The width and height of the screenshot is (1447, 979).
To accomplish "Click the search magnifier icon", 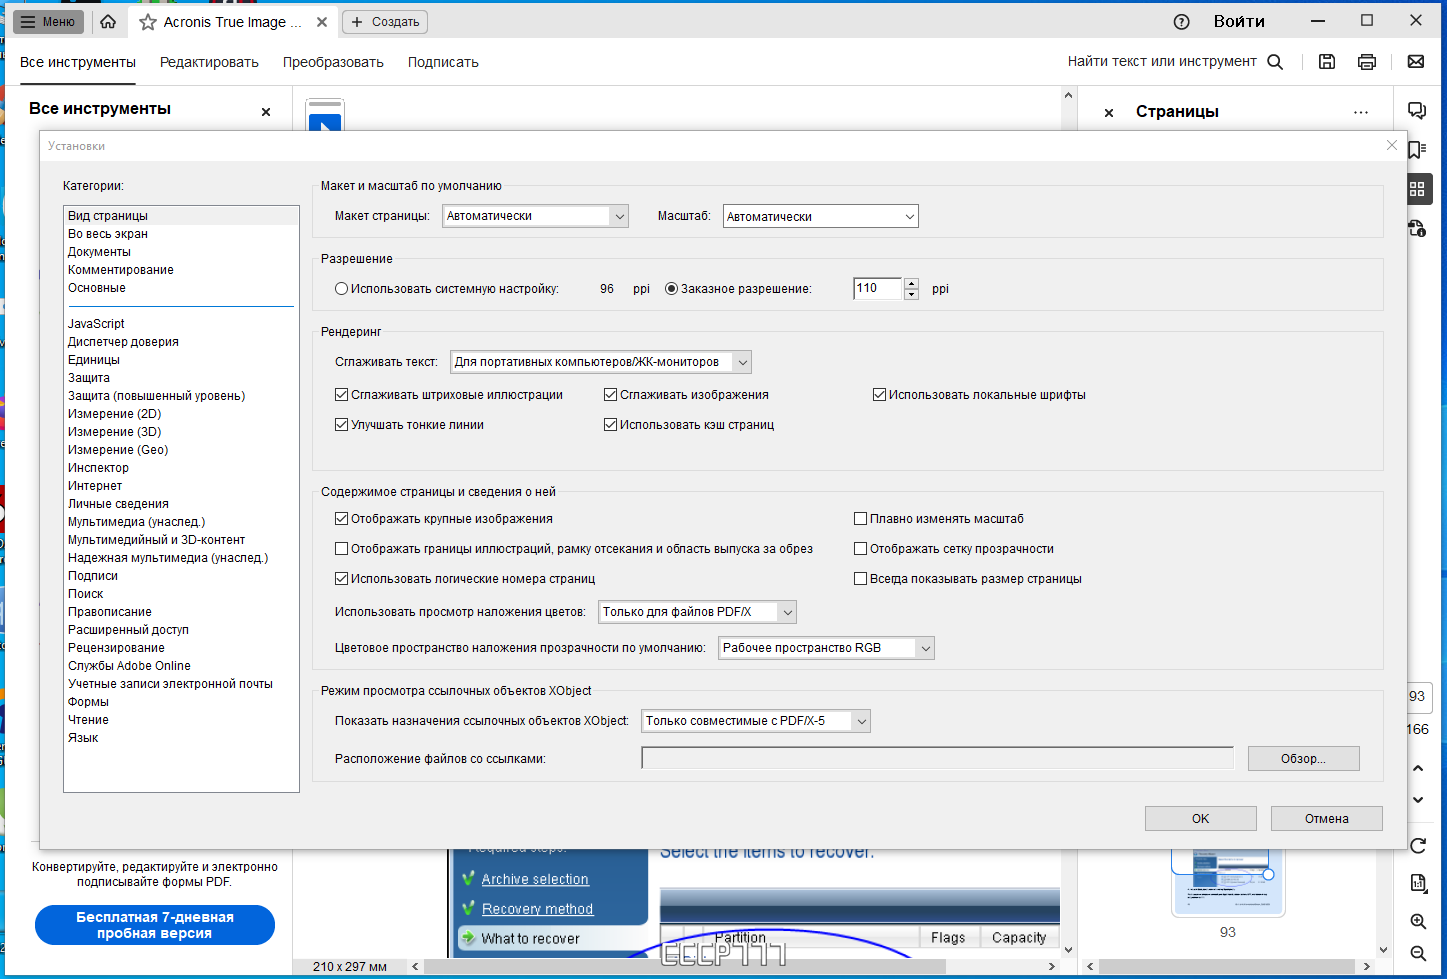I will 1275,62.
